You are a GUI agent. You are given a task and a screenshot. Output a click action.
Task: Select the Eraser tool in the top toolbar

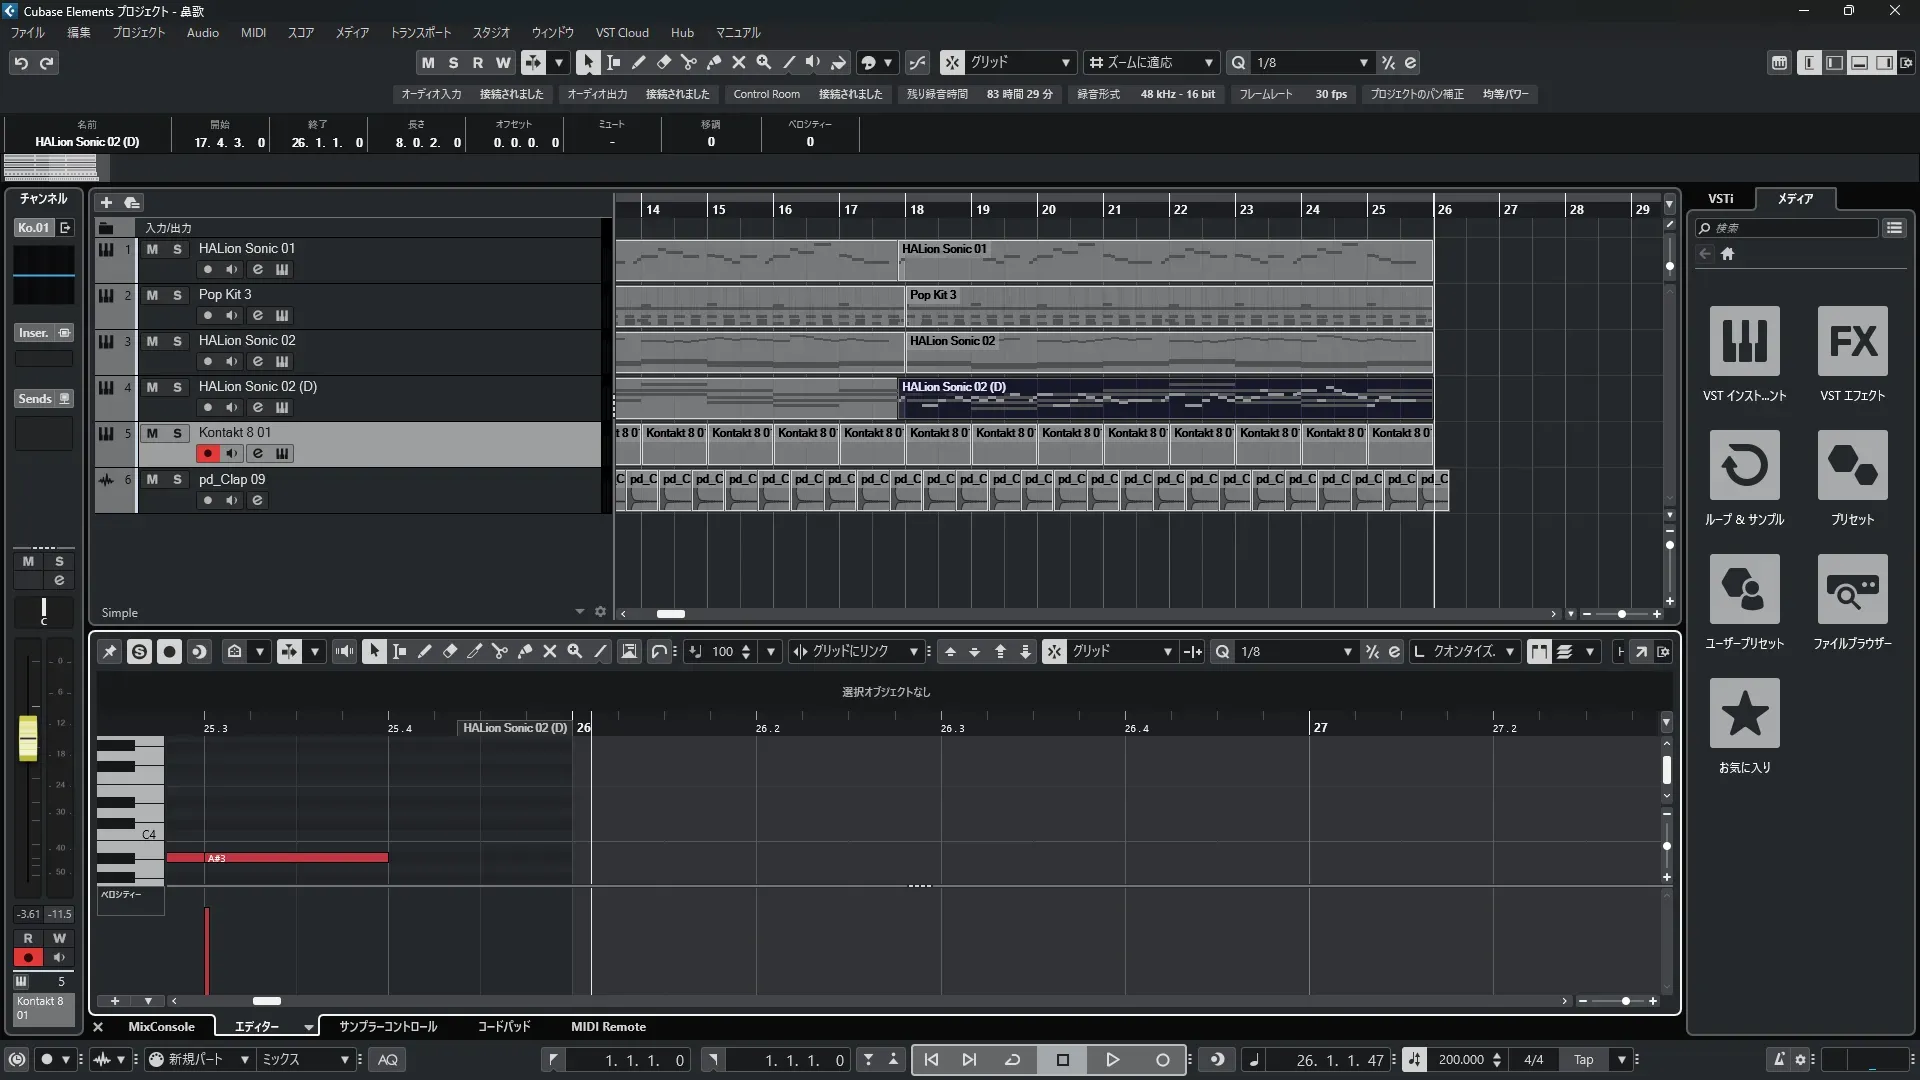pos(663,62)
